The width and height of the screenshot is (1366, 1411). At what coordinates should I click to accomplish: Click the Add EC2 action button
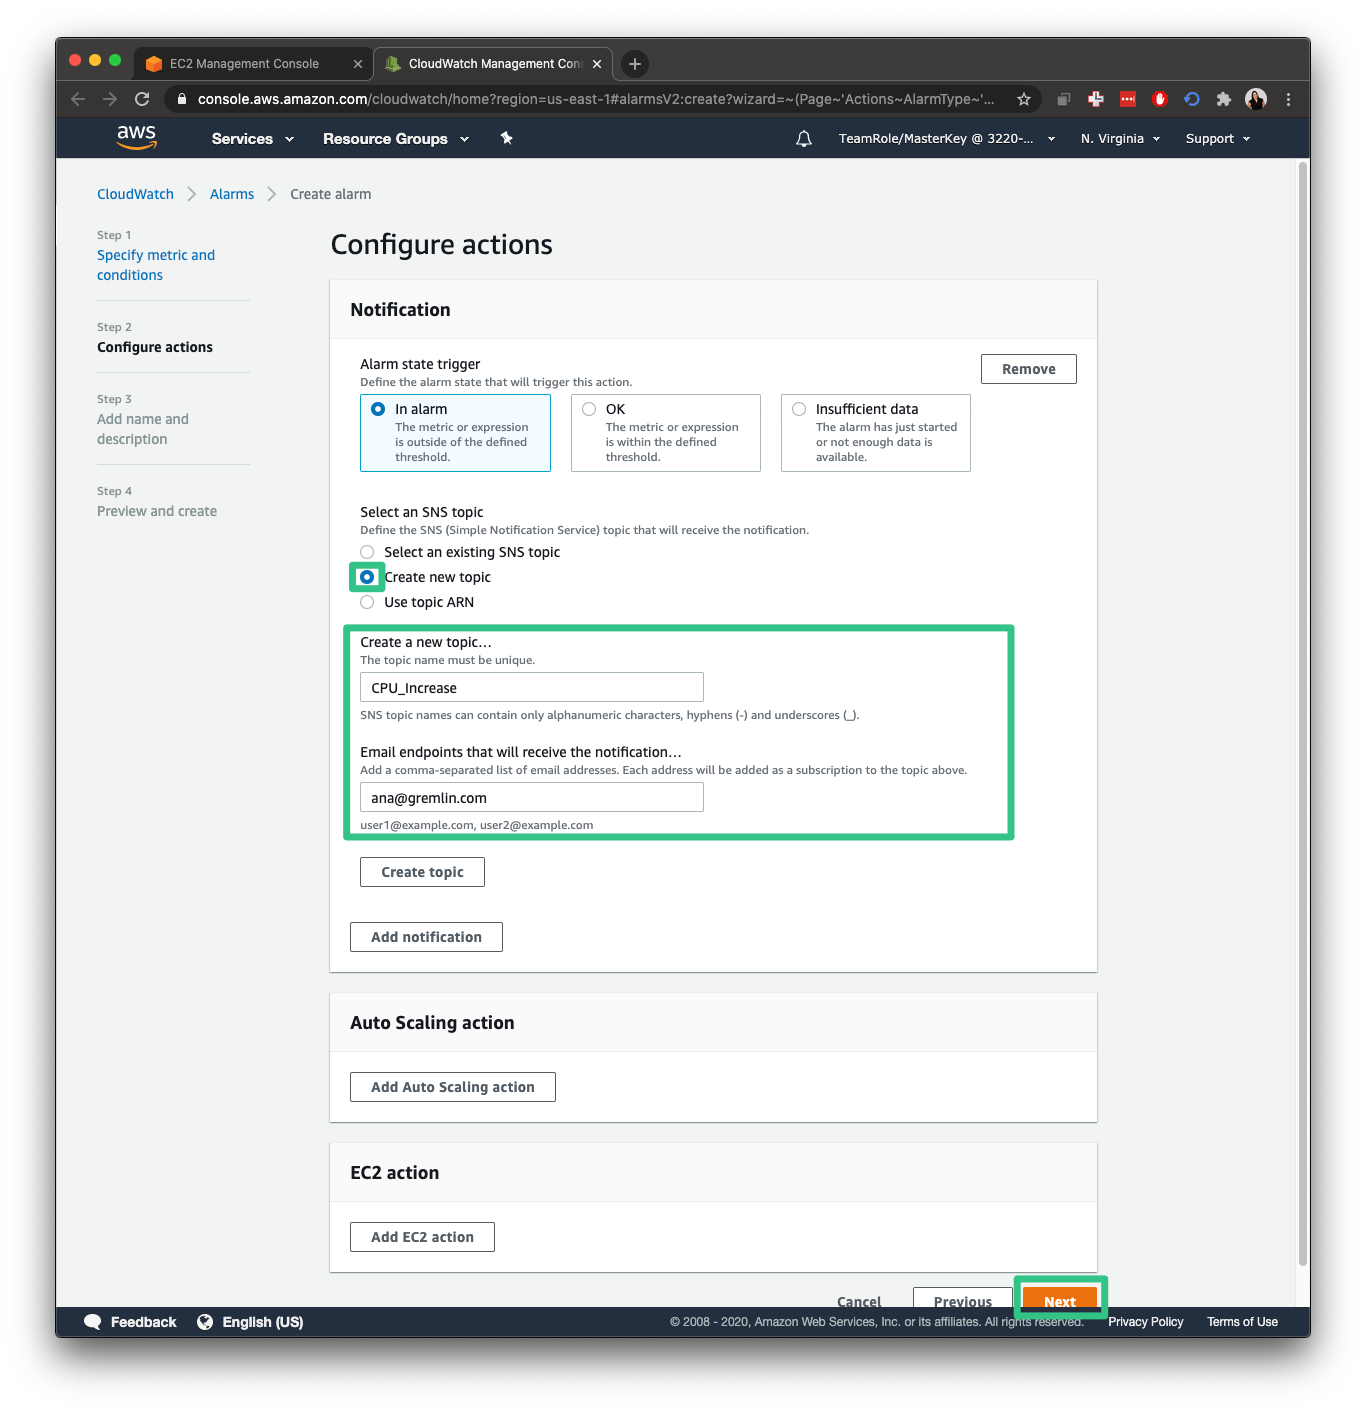pyautogui.click(x=422, y=1237)
